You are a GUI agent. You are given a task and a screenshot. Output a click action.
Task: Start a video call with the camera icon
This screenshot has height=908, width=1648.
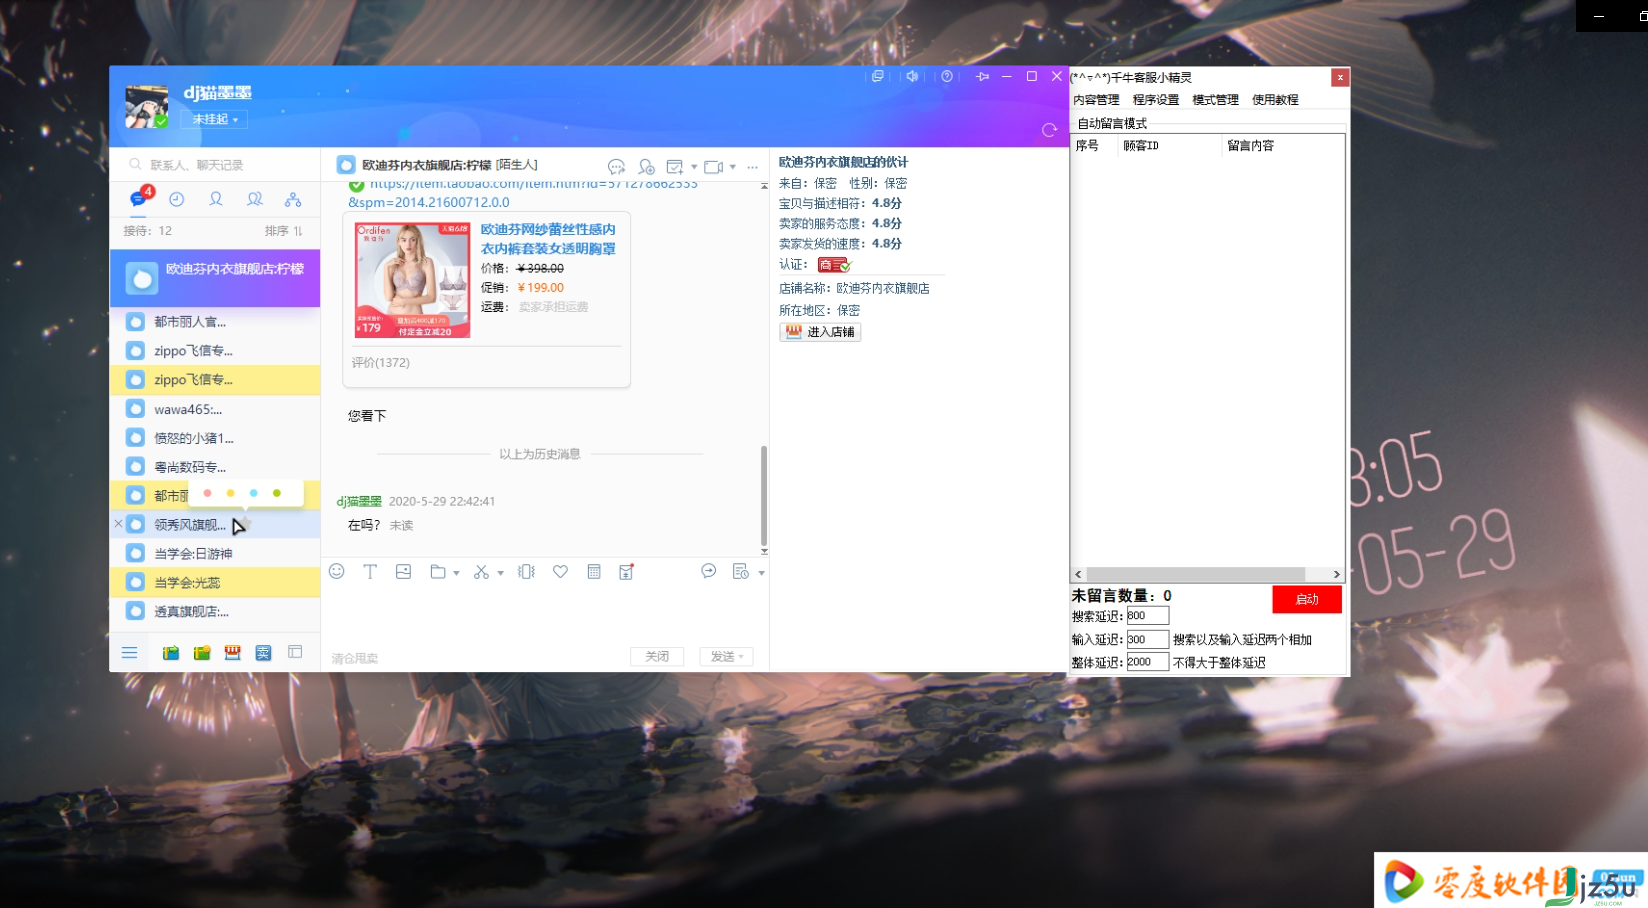pos(713,166)
